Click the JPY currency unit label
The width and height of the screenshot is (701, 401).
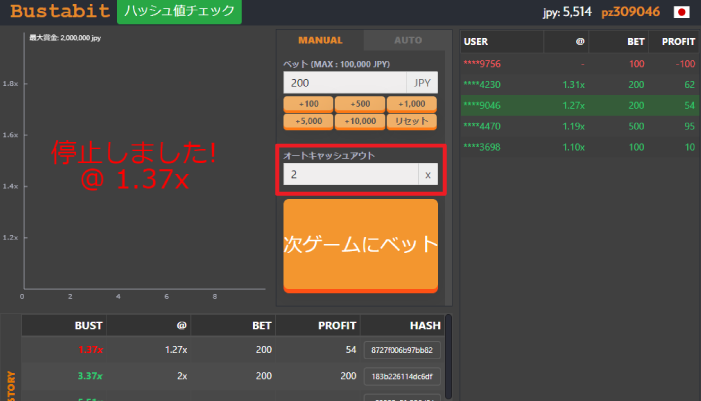[422, 83]
